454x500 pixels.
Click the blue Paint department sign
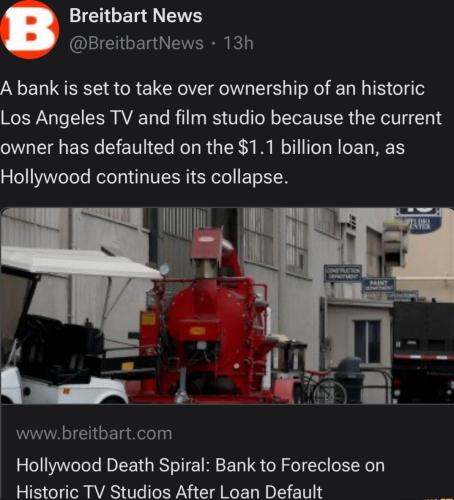(379, 285)
